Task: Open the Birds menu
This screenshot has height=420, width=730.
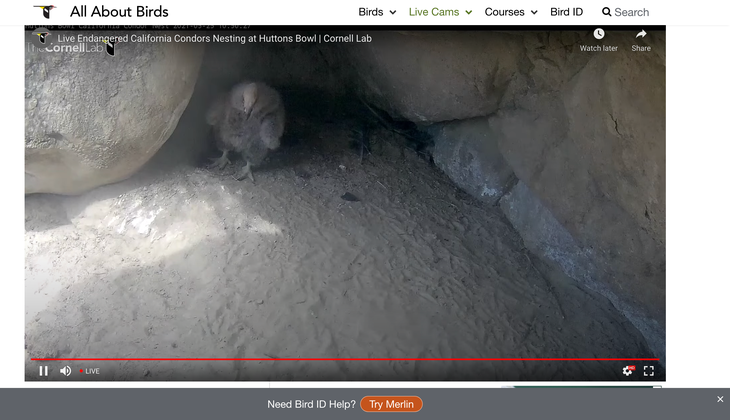Action: 371,12
